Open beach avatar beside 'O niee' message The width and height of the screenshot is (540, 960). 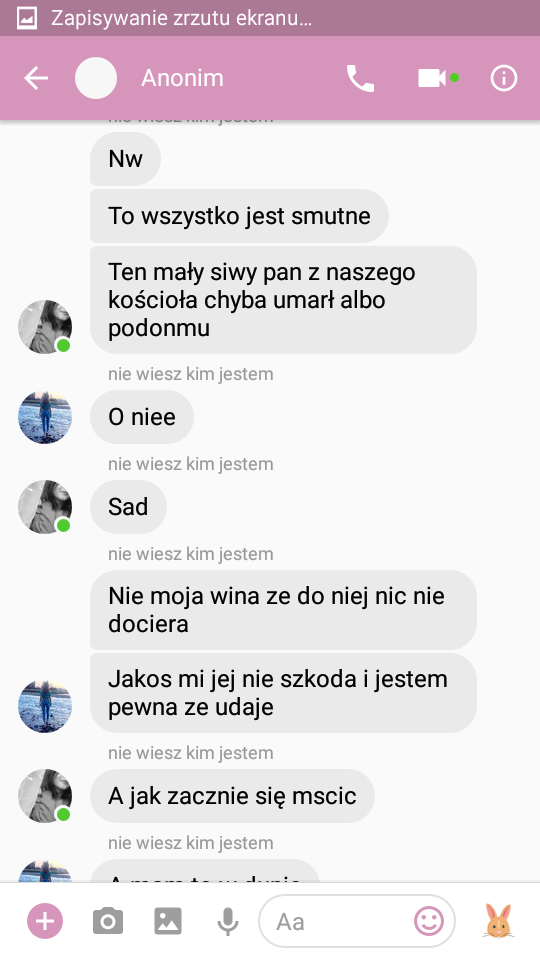pos(45,417)
